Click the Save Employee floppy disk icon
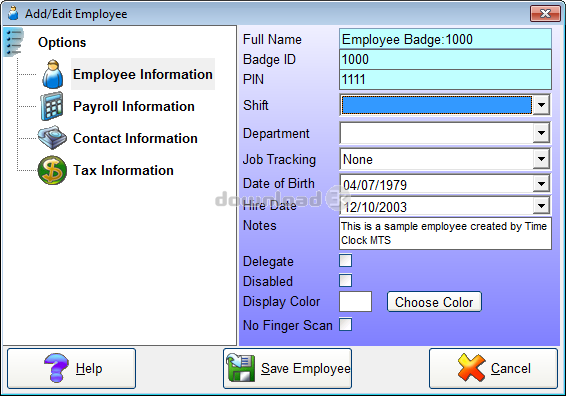The width and height of the screenshot is (566, 396). 240,368
